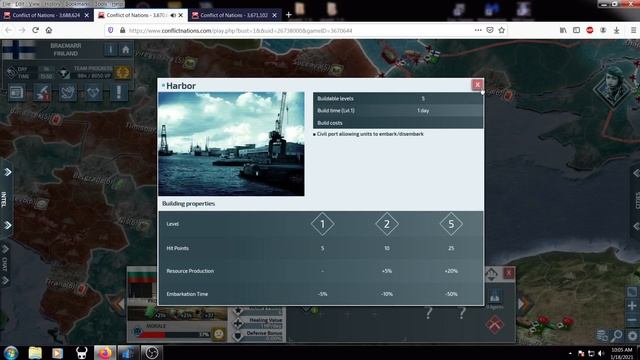640x360 pixels.
Task: Click the browser back arrow
Action: tap(9, 30)
